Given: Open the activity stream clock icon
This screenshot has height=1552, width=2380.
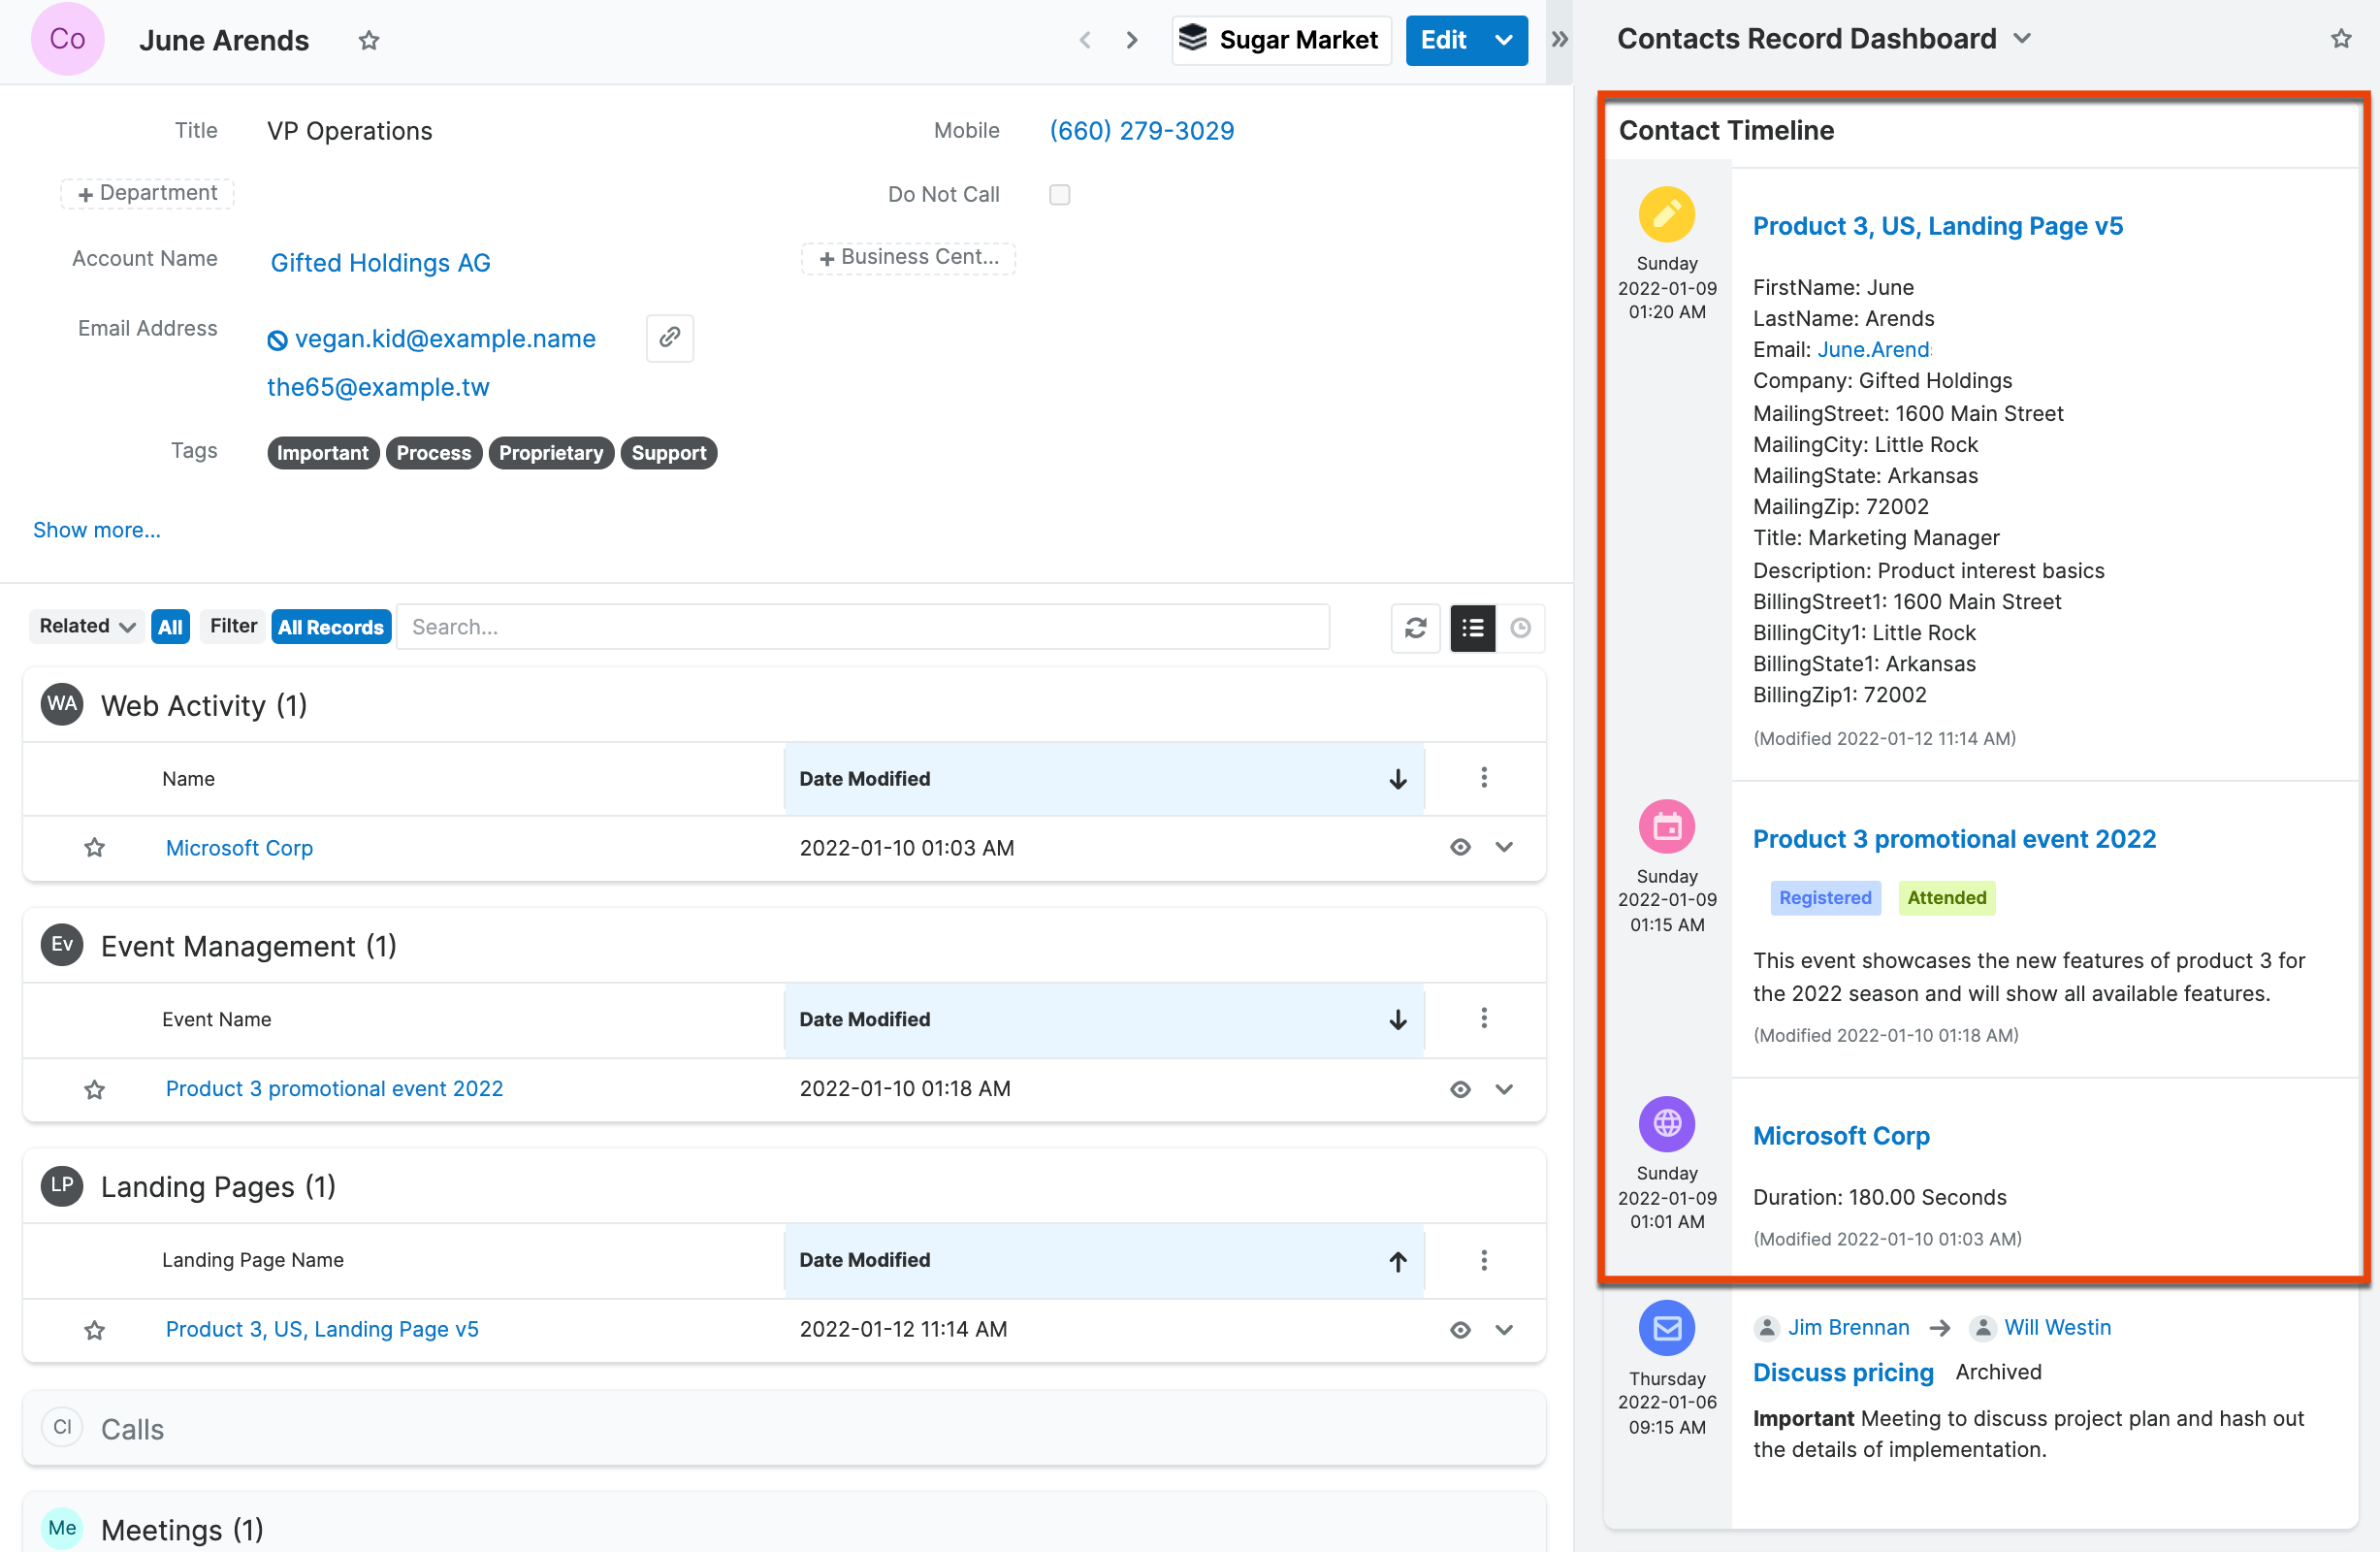Looking at the screenshot, I should tap(1520, 627).
